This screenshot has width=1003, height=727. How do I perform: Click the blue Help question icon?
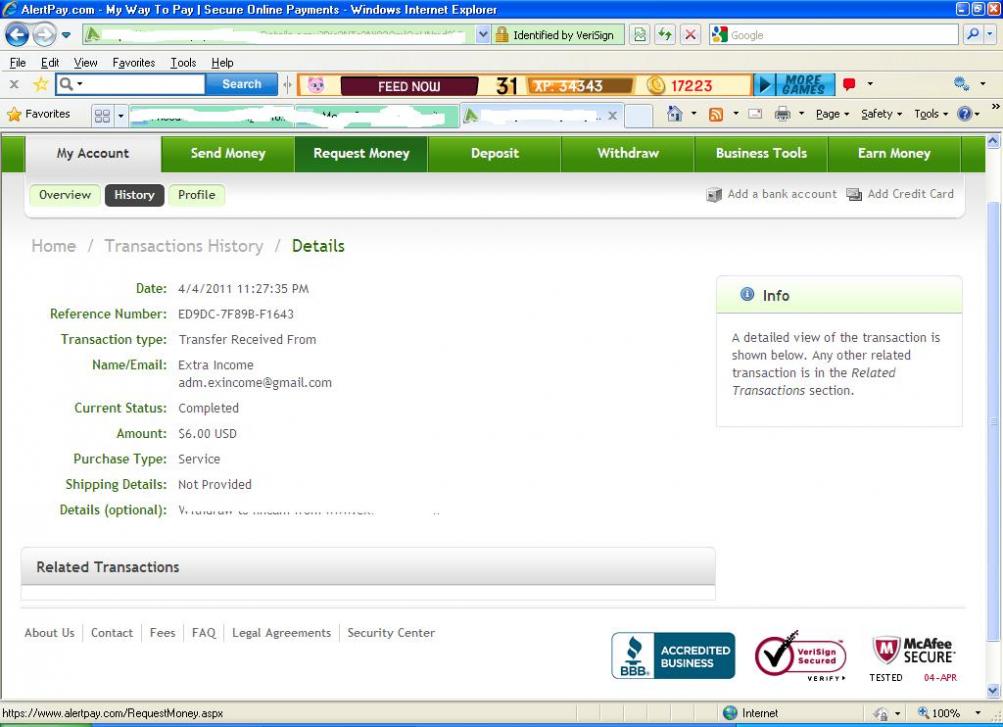(965, 114)
